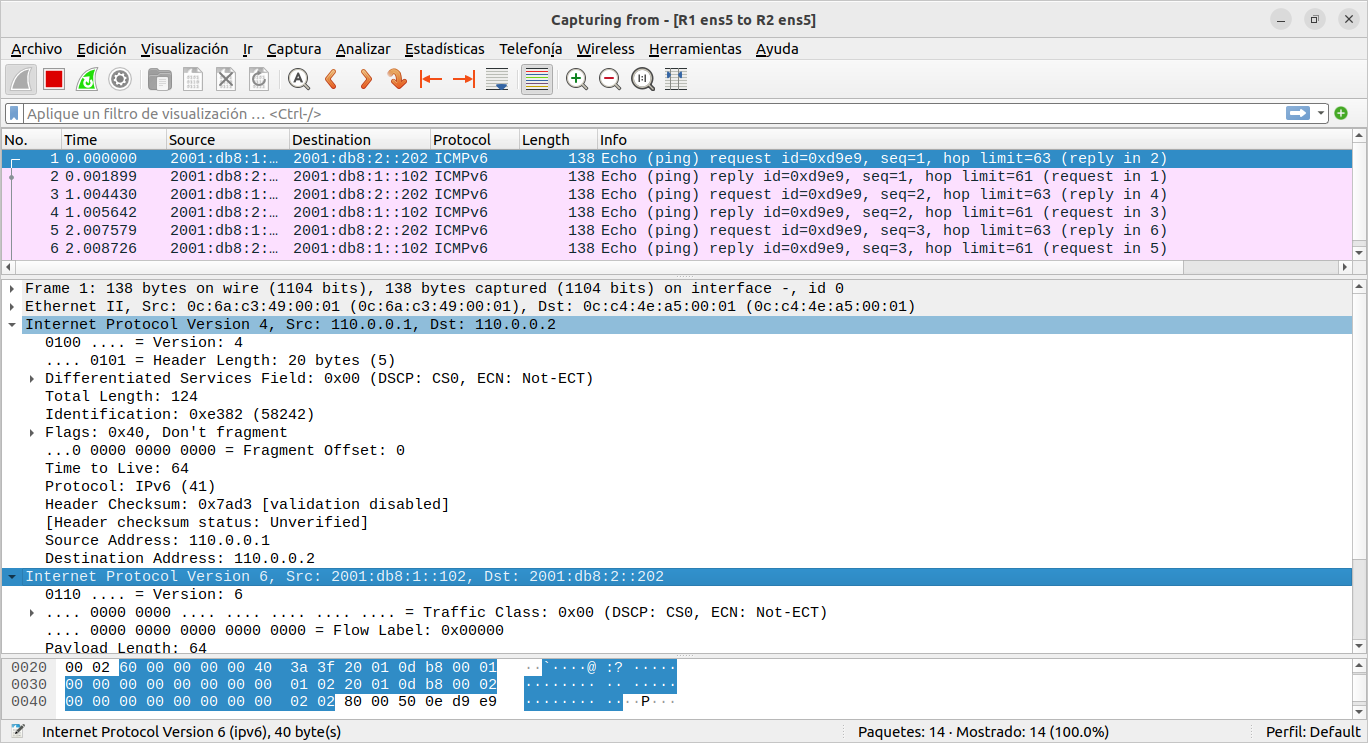
Task: Open the Archivo menu
Action: pyautogui.click(x=36, y=49)
